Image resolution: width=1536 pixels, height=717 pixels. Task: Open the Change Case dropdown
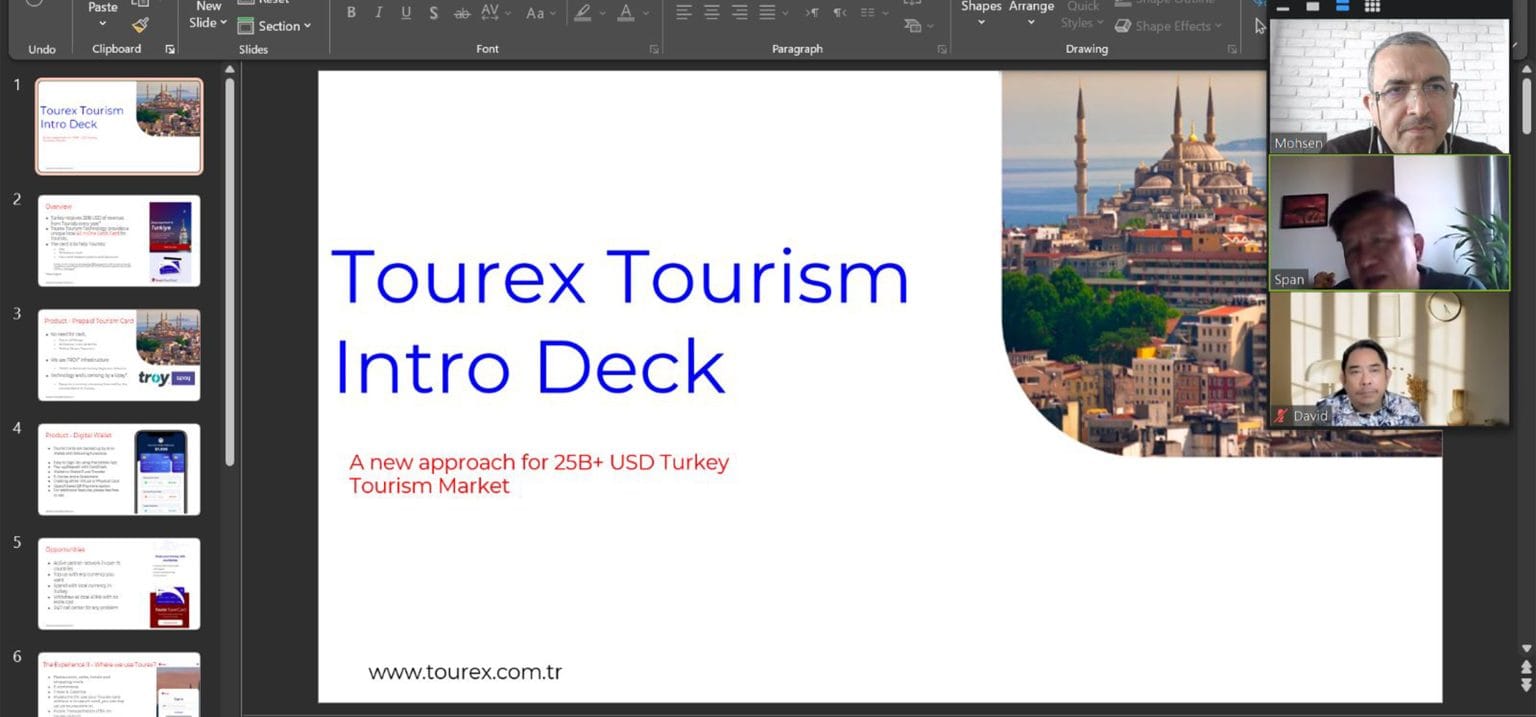click(x=540, y=13)
